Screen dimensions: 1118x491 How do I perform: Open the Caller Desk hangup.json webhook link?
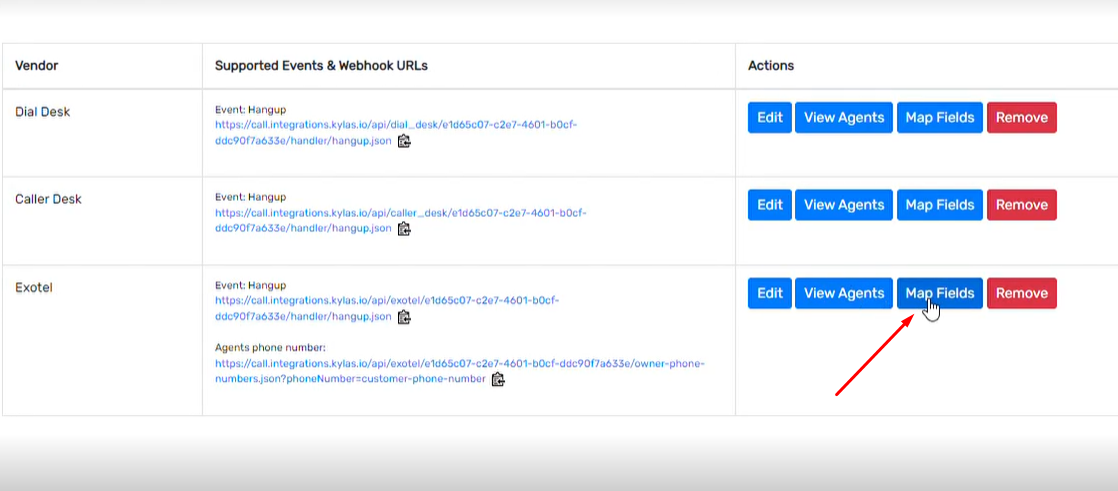[400, 221]
